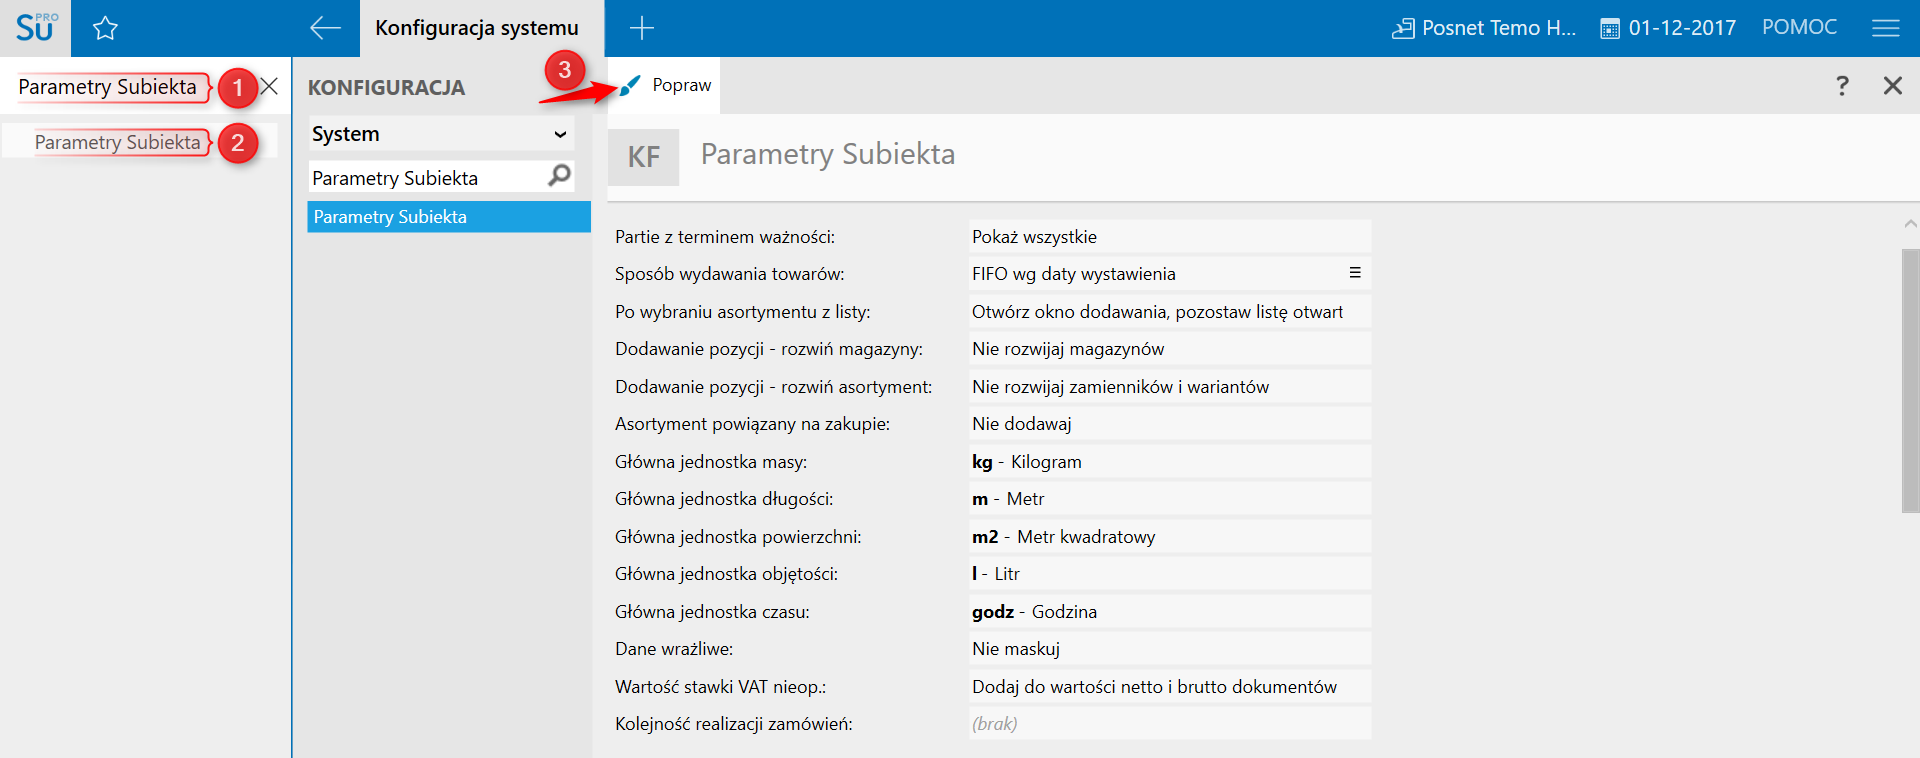Open help question mark icon
The height and width of the screenshot is (758, 1920).
[x=1842, y=86]
